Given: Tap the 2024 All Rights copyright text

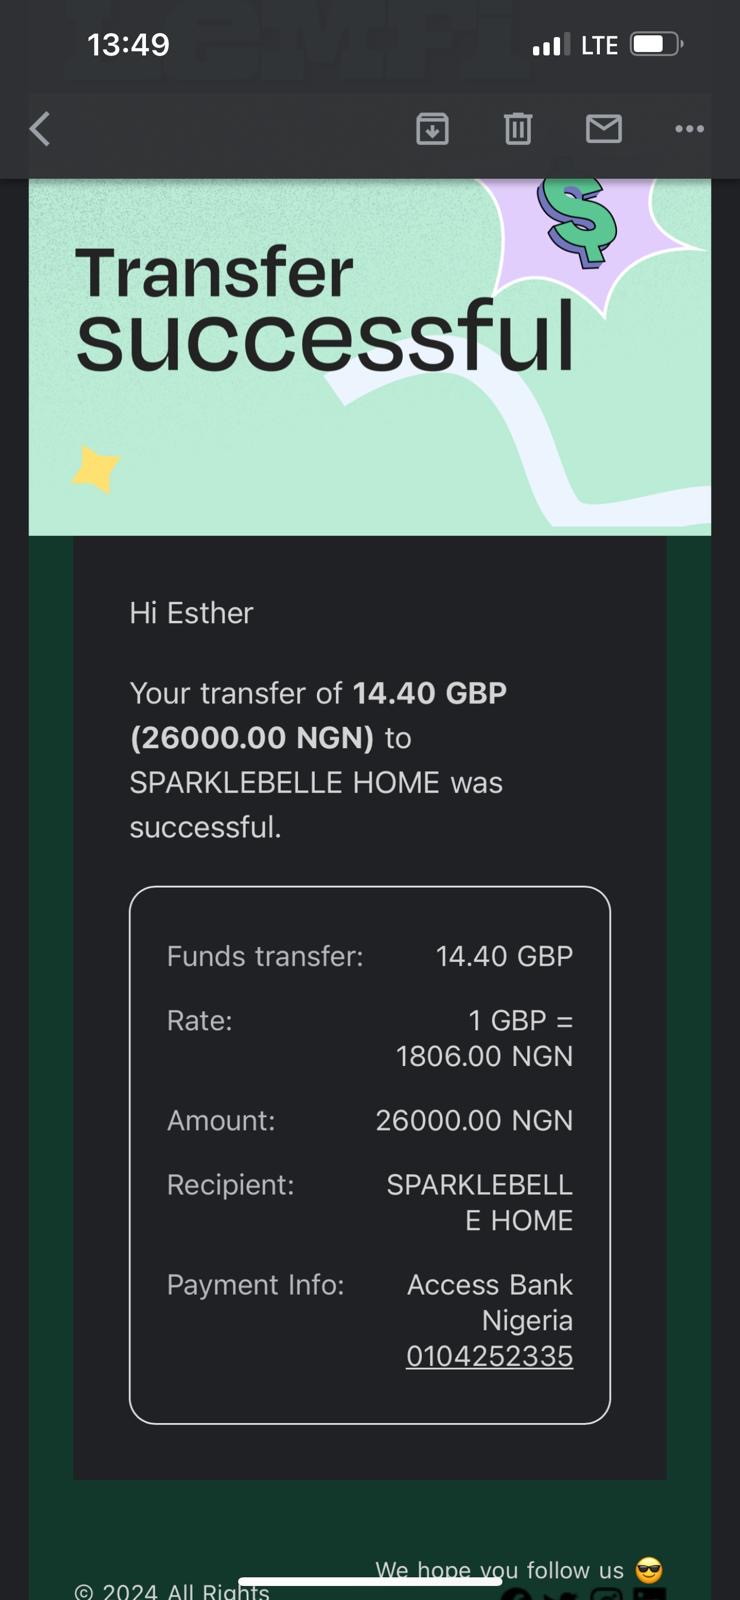Looking at the screenshot, I should [x=172, y=1591].
